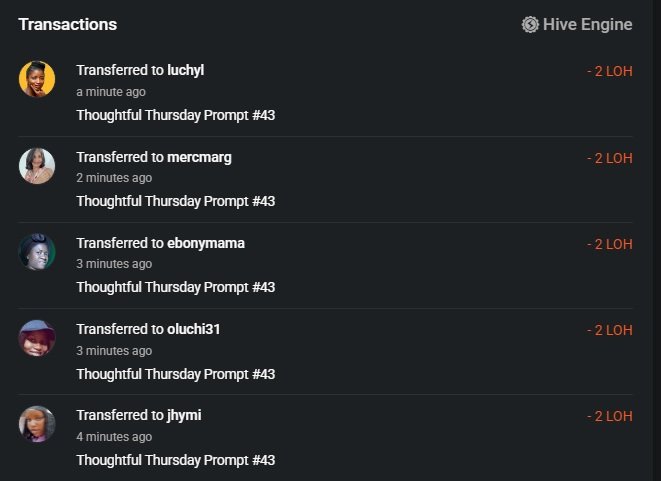Screen dimensions: 661x481
Task: Click the jhymi username link
Action: [x=184, y=416]
